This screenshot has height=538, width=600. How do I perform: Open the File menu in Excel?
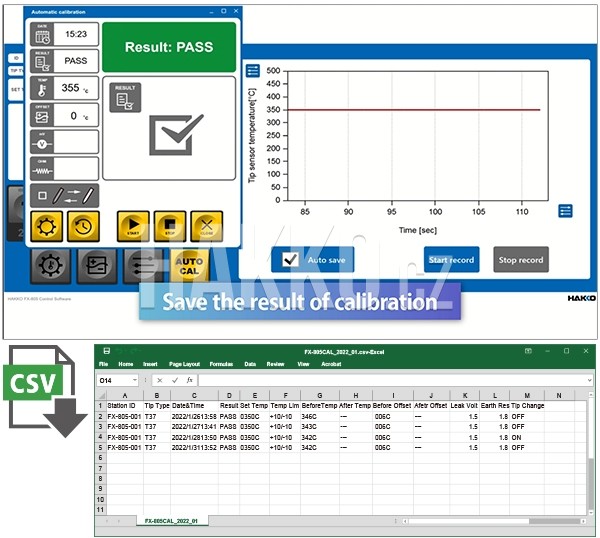tap(103, 364)
